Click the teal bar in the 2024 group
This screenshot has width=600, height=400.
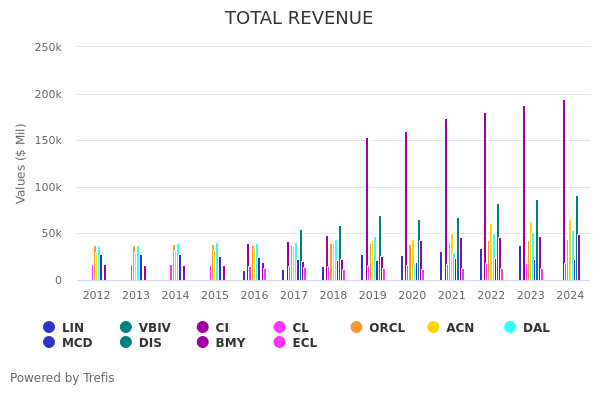[x=577, y=238]
